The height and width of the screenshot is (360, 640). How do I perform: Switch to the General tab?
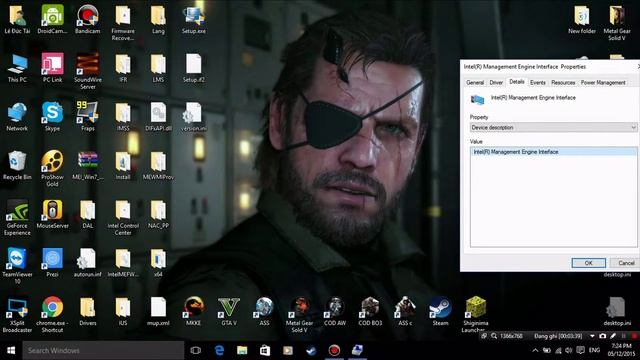click(x=475, y=82)
